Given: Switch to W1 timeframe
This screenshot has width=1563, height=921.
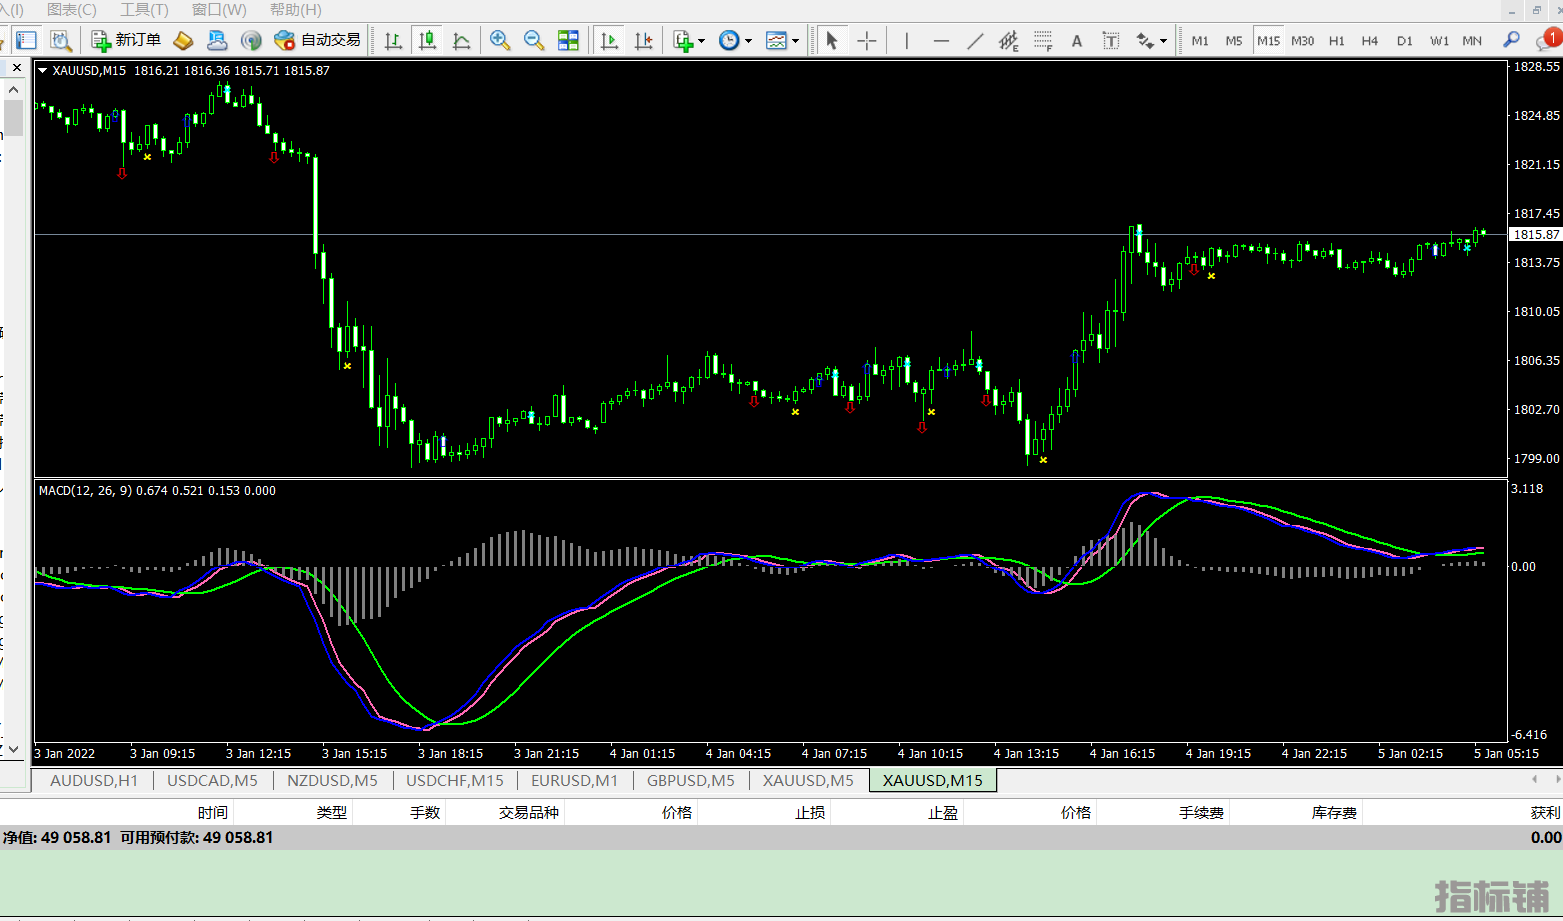Looking at the screenshot, I should tap(1439, 40).
